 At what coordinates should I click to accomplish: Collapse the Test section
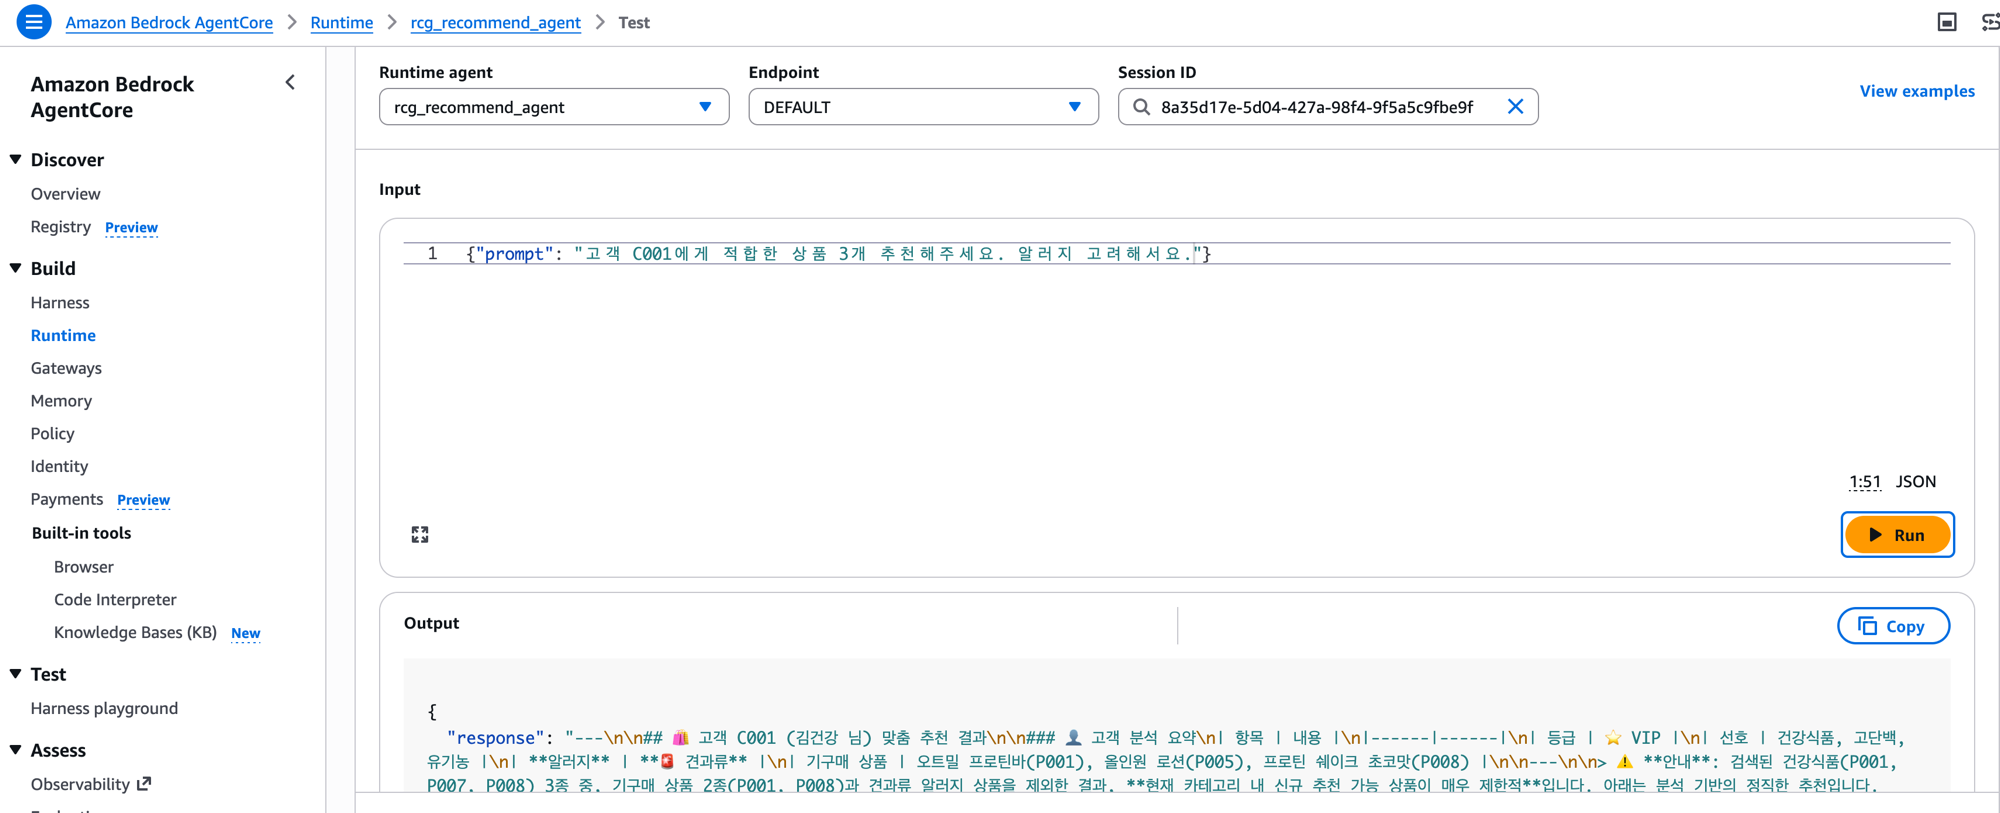click(x=16, y=674)
